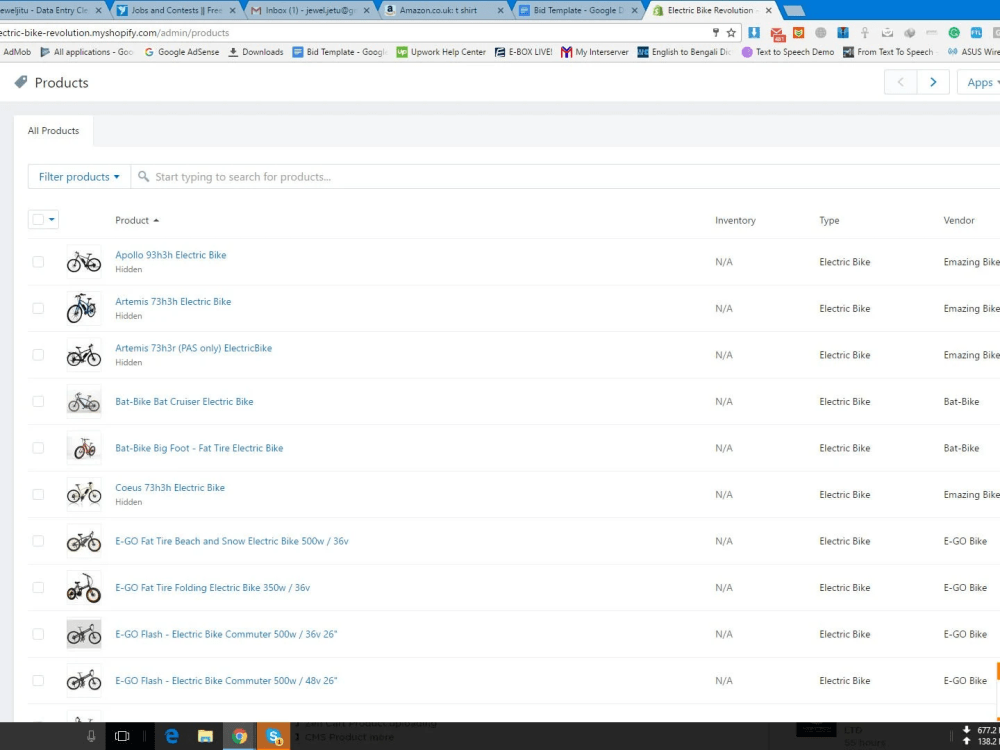Open the Filter products dropdown
Screen dimensions: 1000x750
coord(79,177)
